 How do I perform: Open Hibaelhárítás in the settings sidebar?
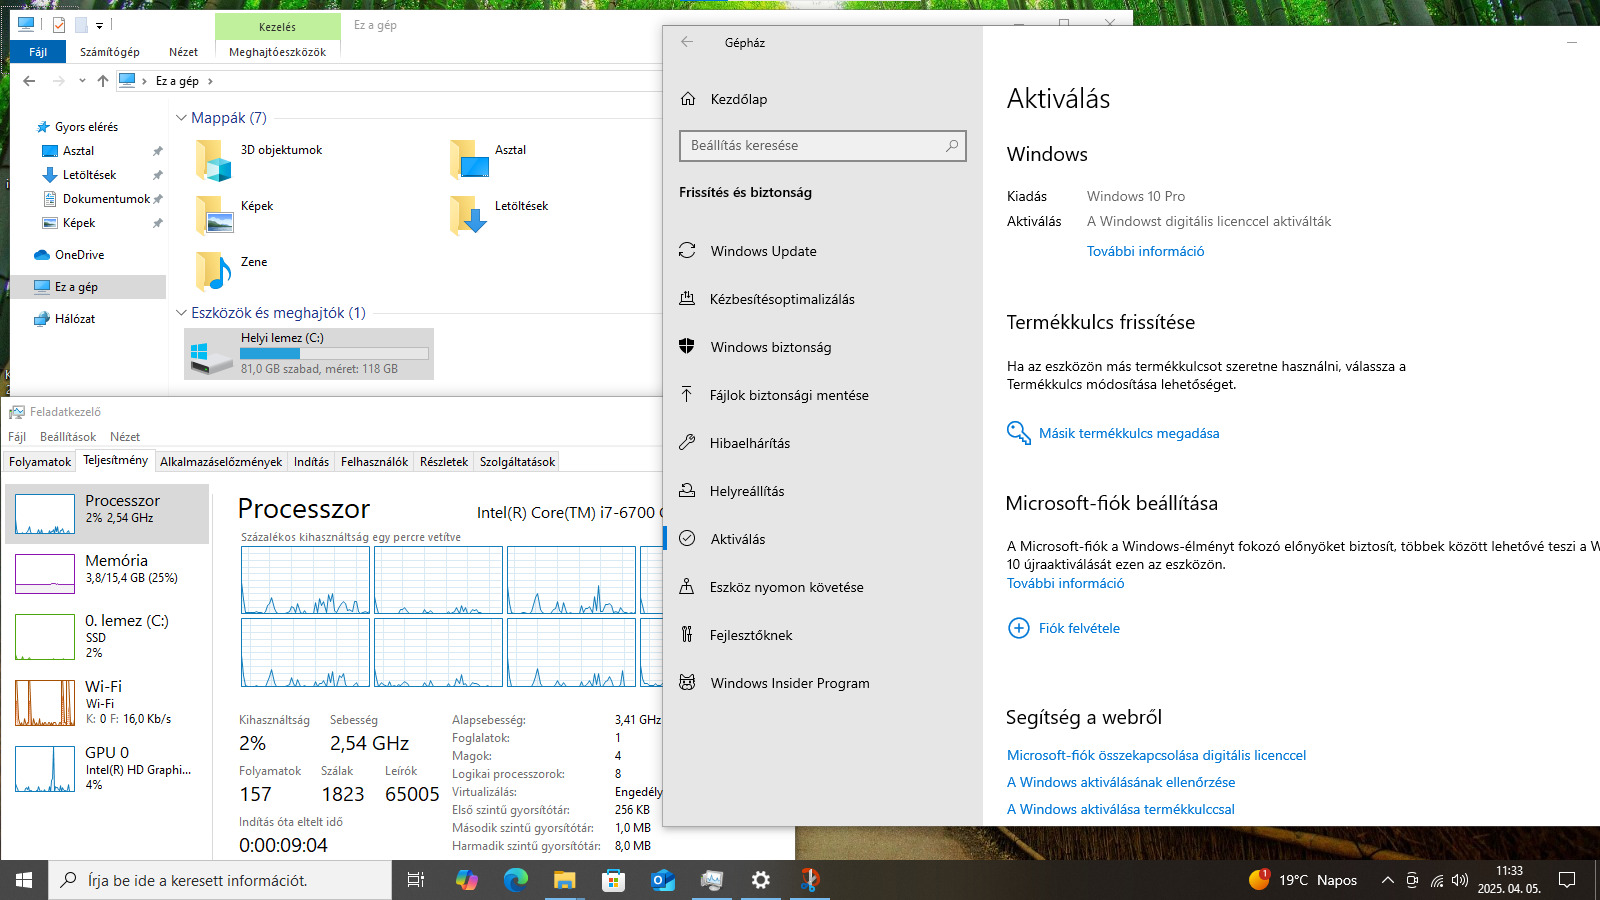tap(822, 443)
